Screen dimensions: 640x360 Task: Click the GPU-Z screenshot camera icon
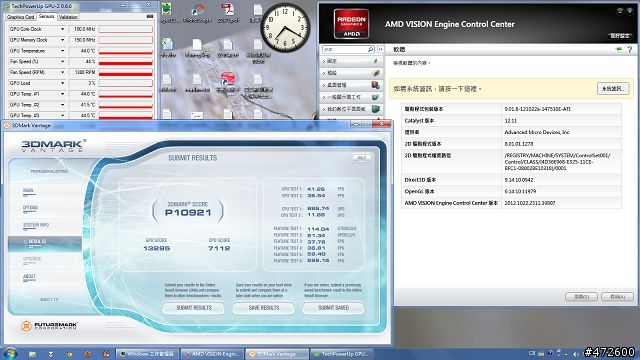(150, 16)
